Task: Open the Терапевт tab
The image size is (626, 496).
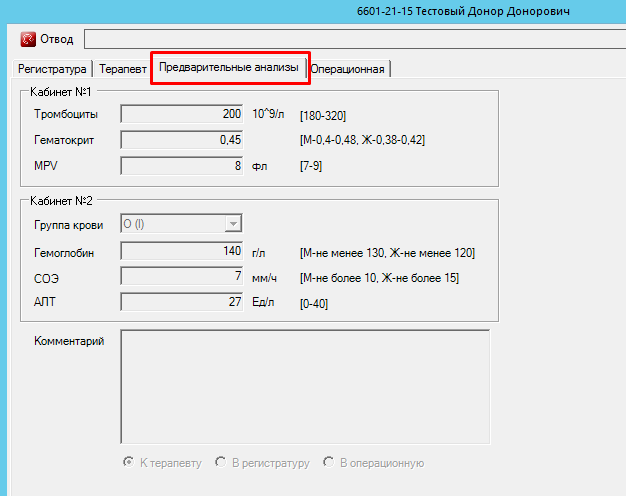Action: (x=123, y=69)
